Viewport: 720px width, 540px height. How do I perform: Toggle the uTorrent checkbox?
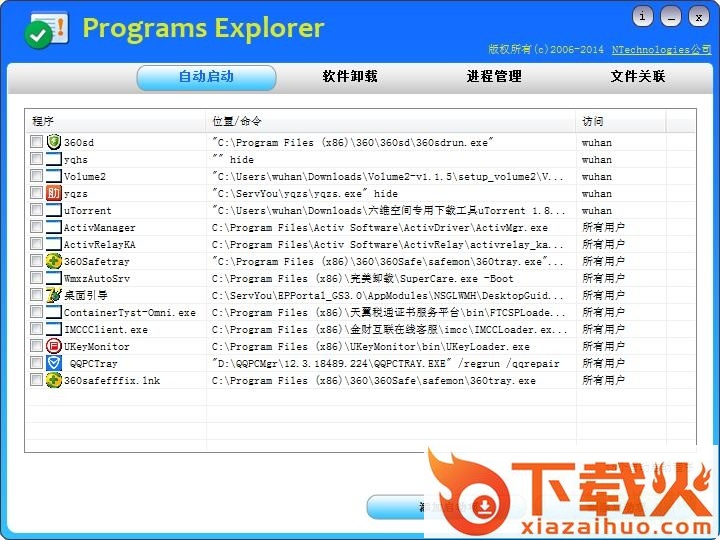click(36, 209)
